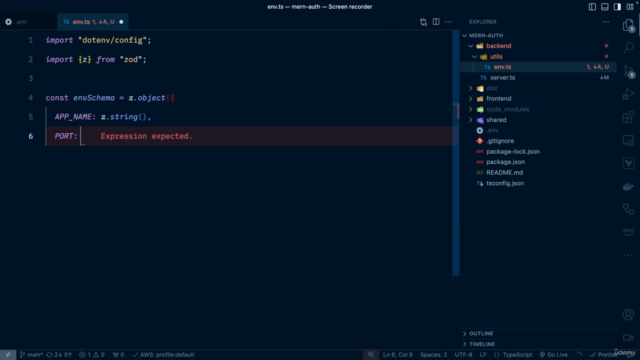The width and height of the screenshot is (640, 360).
Task: Collapse the backend folder
Action: 471,46
